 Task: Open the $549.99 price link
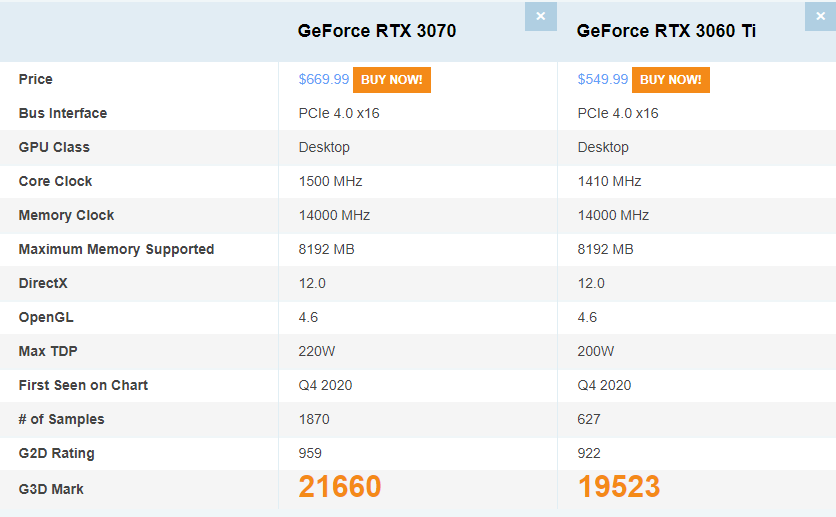click(x=602, y=79)
